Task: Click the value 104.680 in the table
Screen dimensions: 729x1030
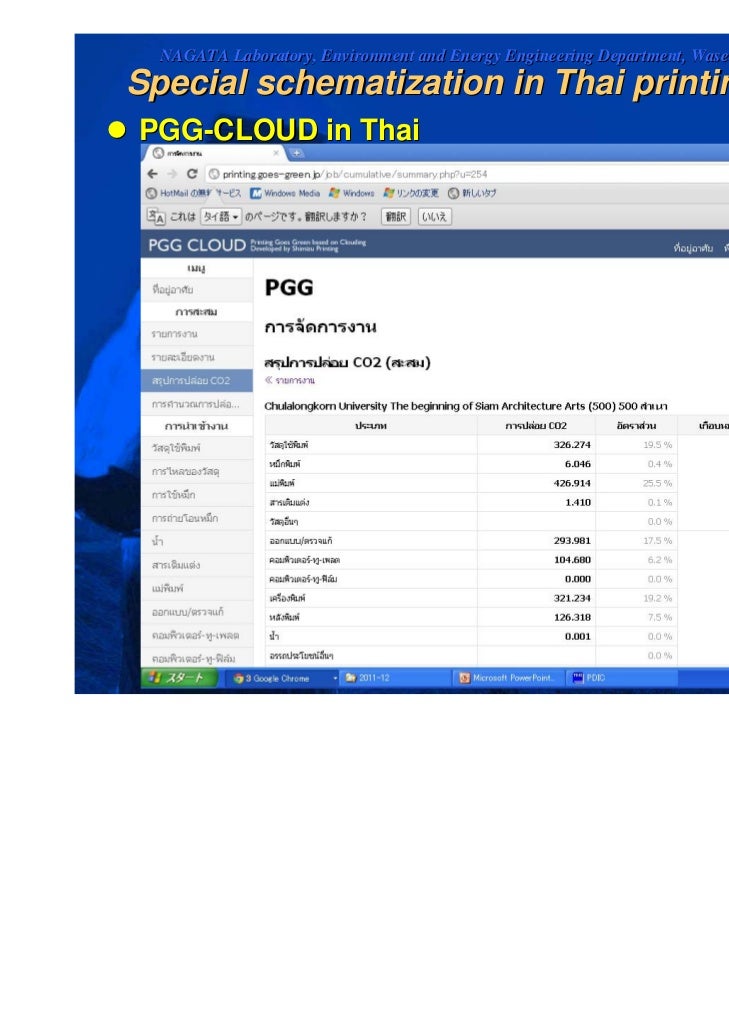Action: point(572,560)
